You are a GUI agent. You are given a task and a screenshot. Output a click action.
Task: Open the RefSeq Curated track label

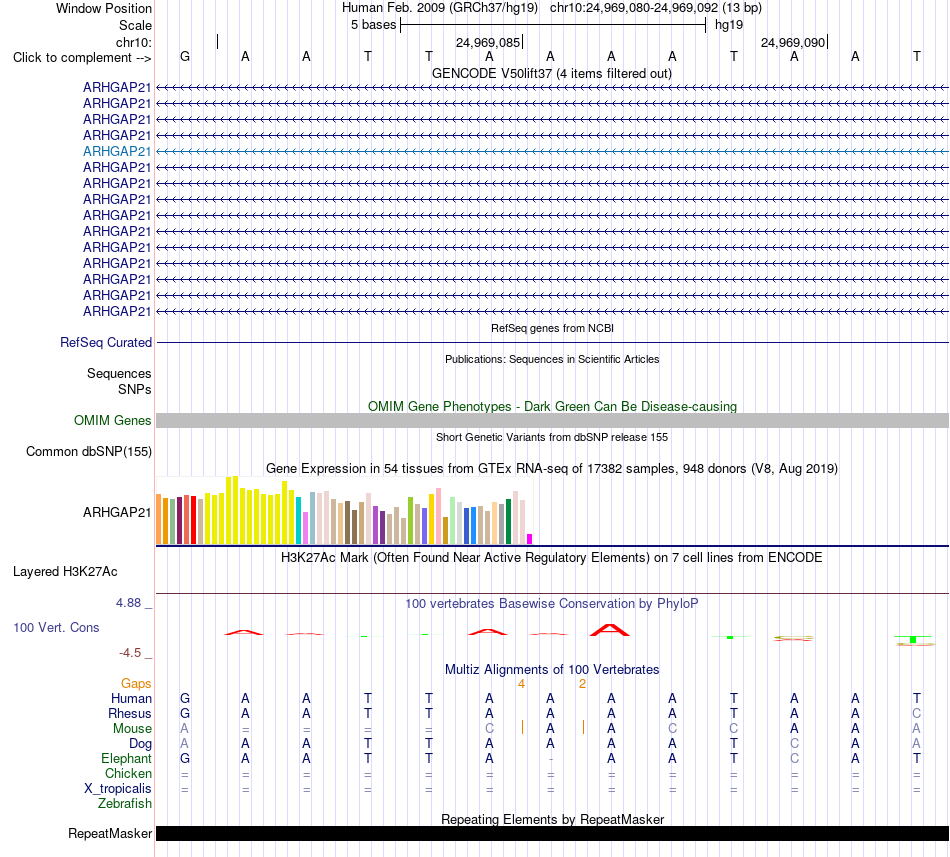coord(105,342)
